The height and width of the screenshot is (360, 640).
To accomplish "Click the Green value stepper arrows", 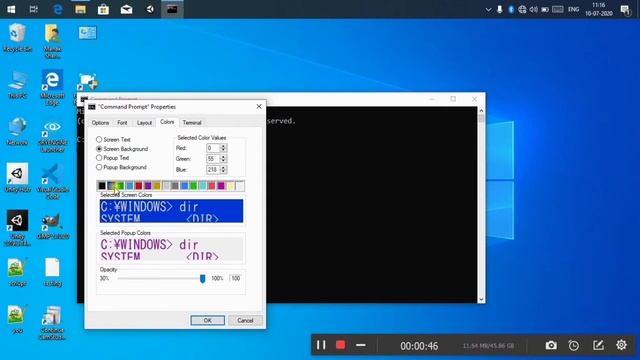I will coord(223,159).
